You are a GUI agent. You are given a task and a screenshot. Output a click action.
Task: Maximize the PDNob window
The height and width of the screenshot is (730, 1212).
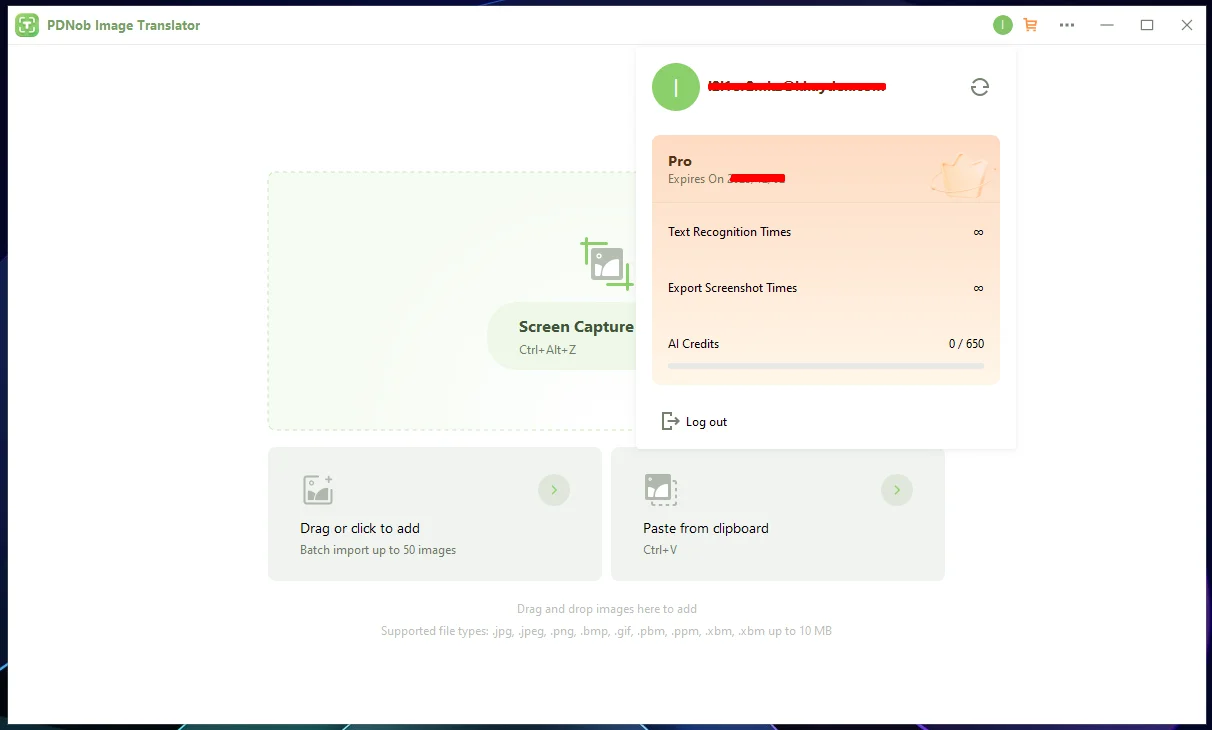(1147, 25)
